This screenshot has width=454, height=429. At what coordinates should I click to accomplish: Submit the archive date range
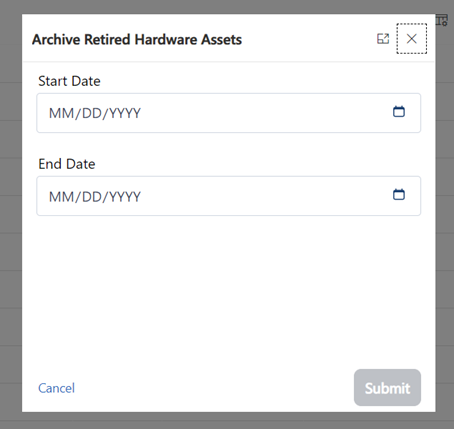[387, 388]
